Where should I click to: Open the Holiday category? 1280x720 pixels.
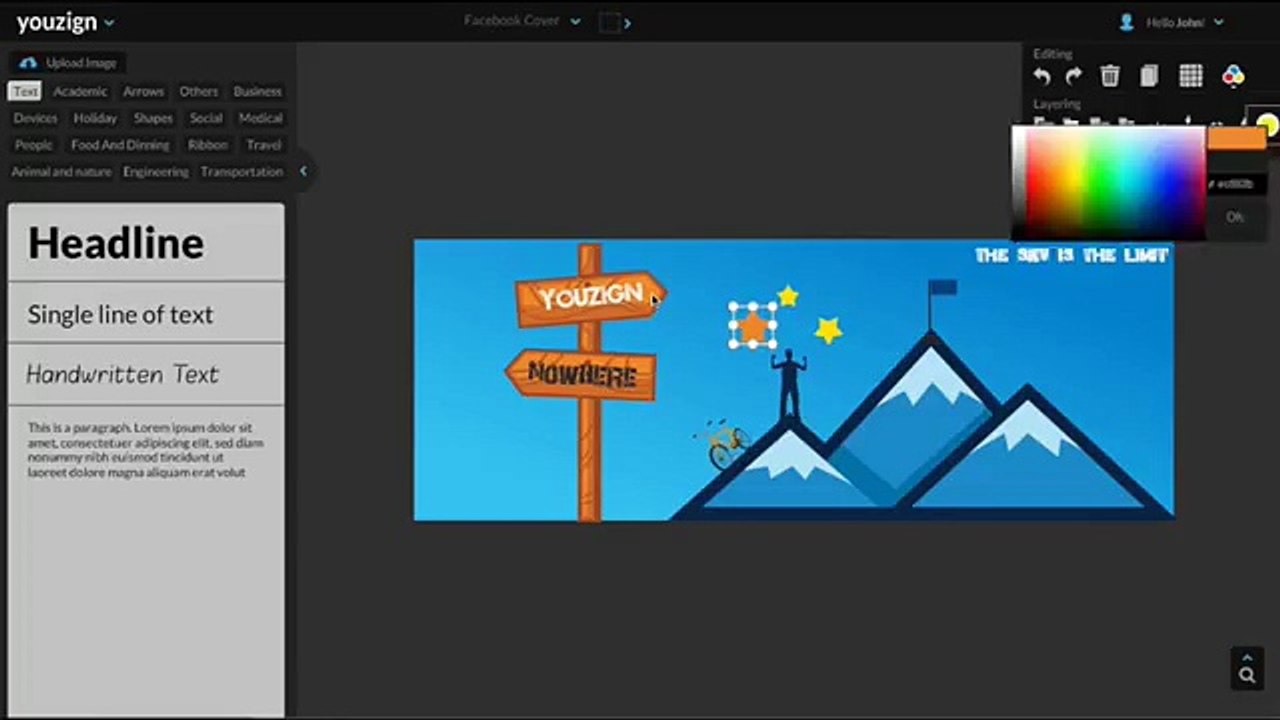pos(95,118)
